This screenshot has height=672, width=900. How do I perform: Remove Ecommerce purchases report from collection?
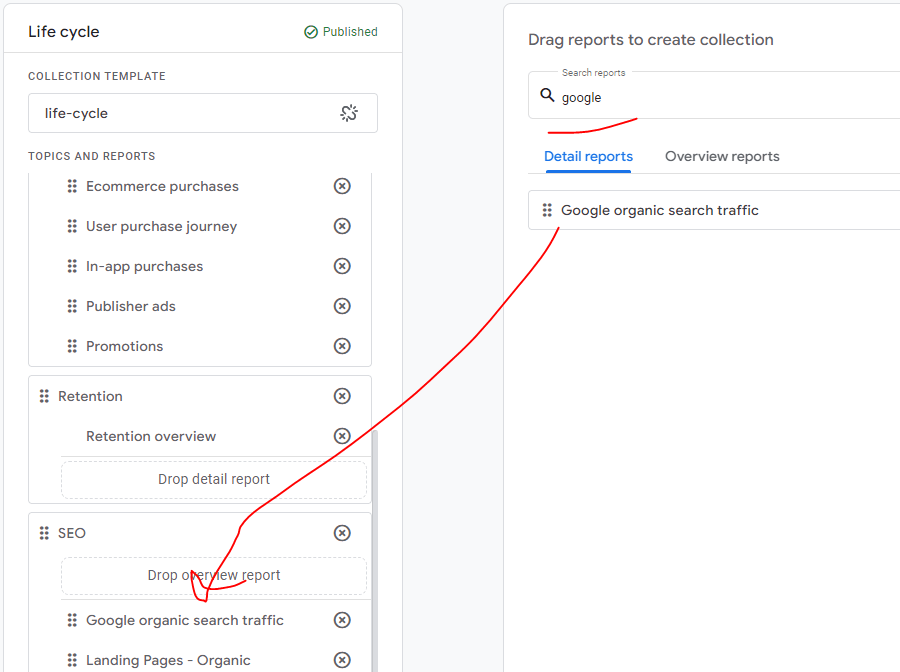coord(342,186)
